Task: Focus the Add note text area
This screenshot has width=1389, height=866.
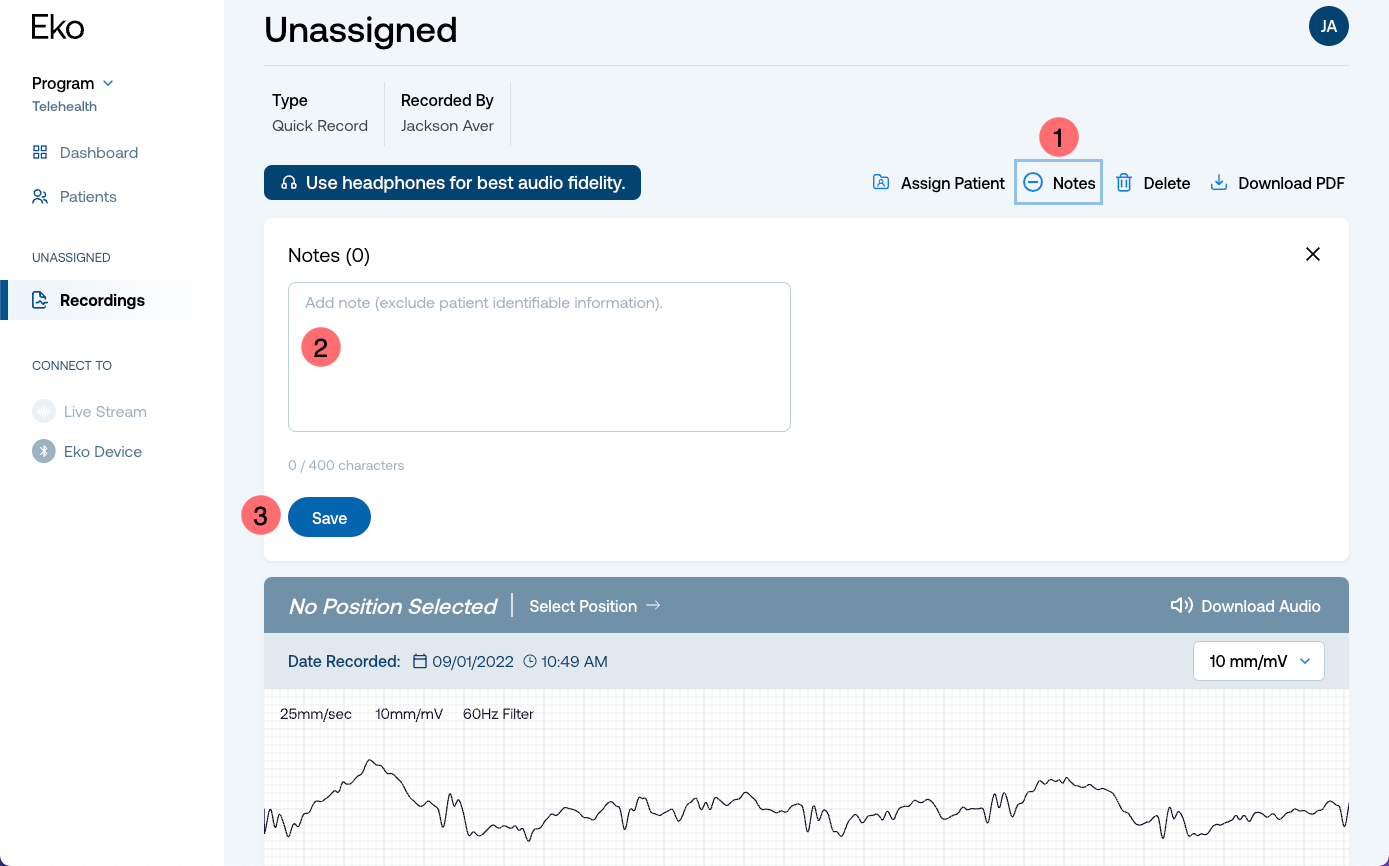Action: click(539, 357)
